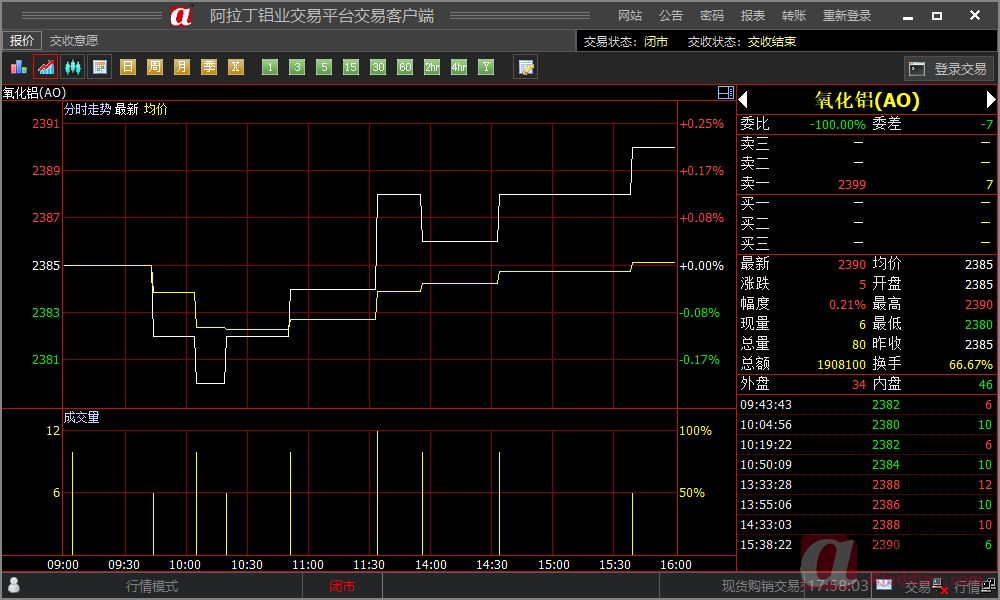Screen dimensions: 1000x600
Task: Go to previous commodity with left arrow
Action: point(743,99)
